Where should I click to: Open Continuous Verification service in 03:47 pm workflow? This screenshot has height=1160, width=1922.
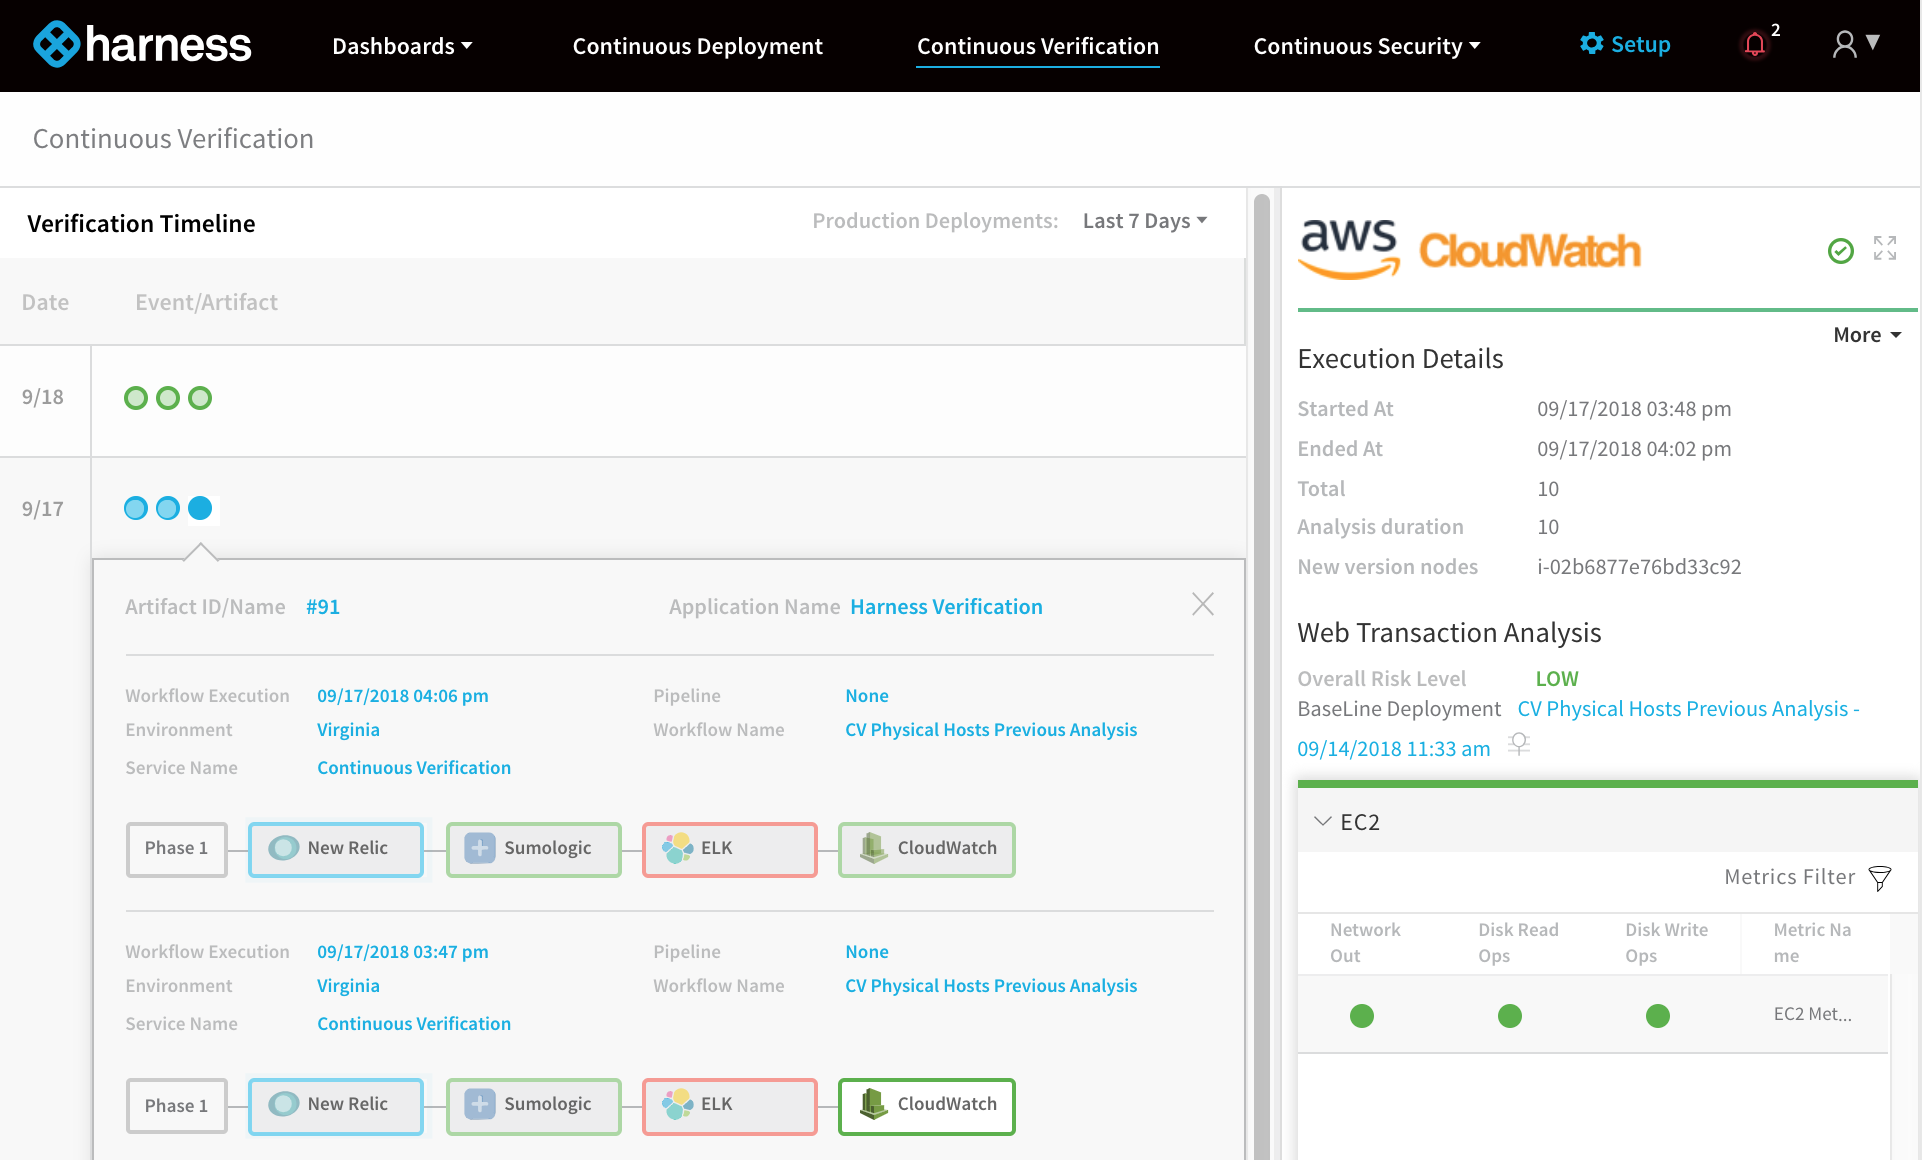point(414,1024)
